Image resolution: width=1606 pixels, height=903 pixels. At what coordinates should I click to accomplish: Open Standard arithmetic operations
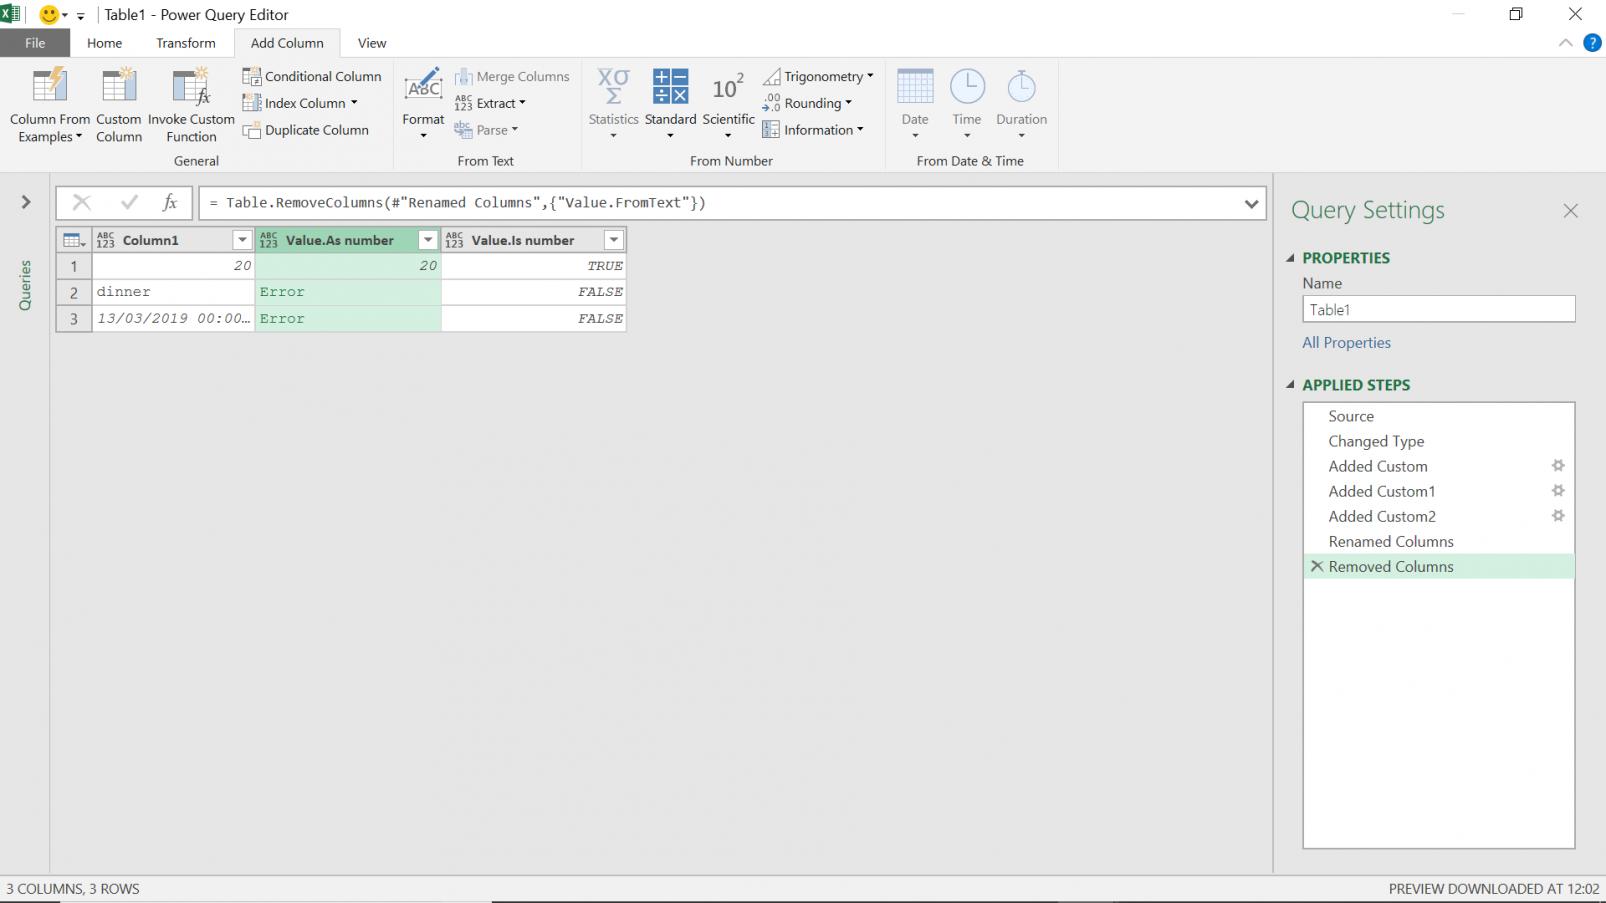[x=670, y=105]
